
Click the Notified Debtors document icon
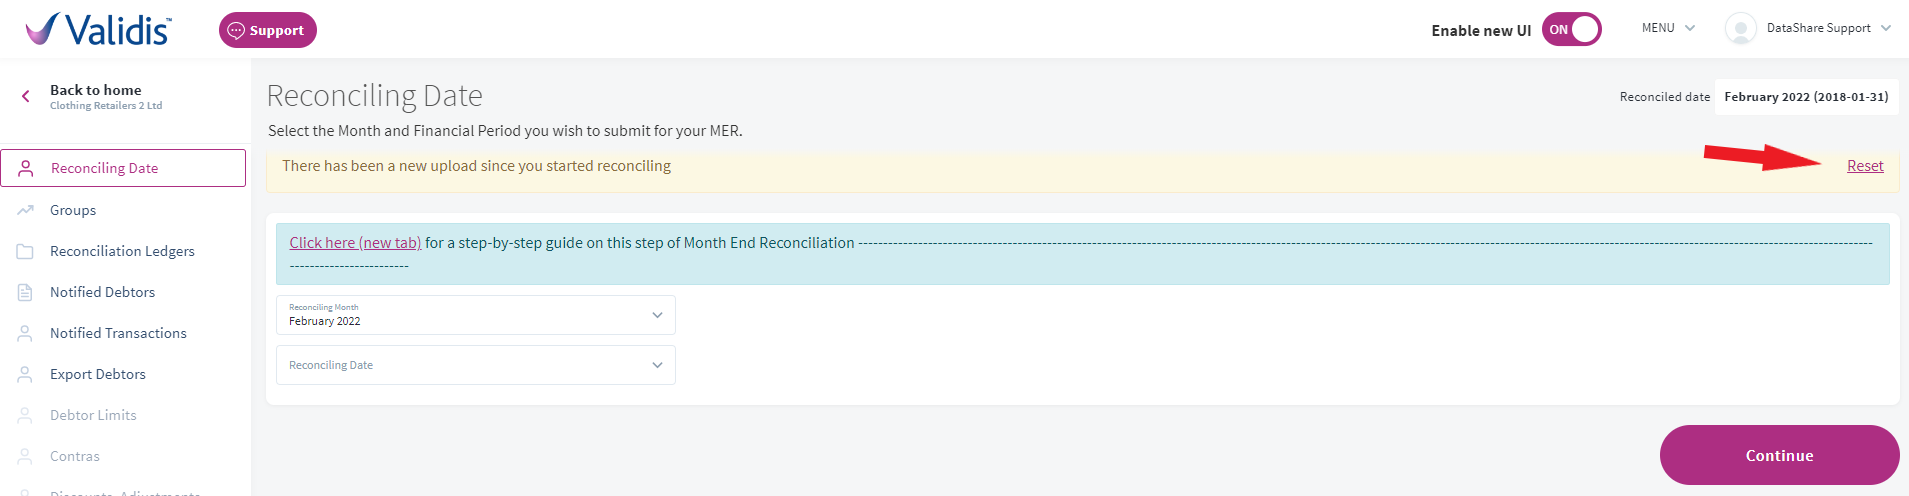point(26,292)
